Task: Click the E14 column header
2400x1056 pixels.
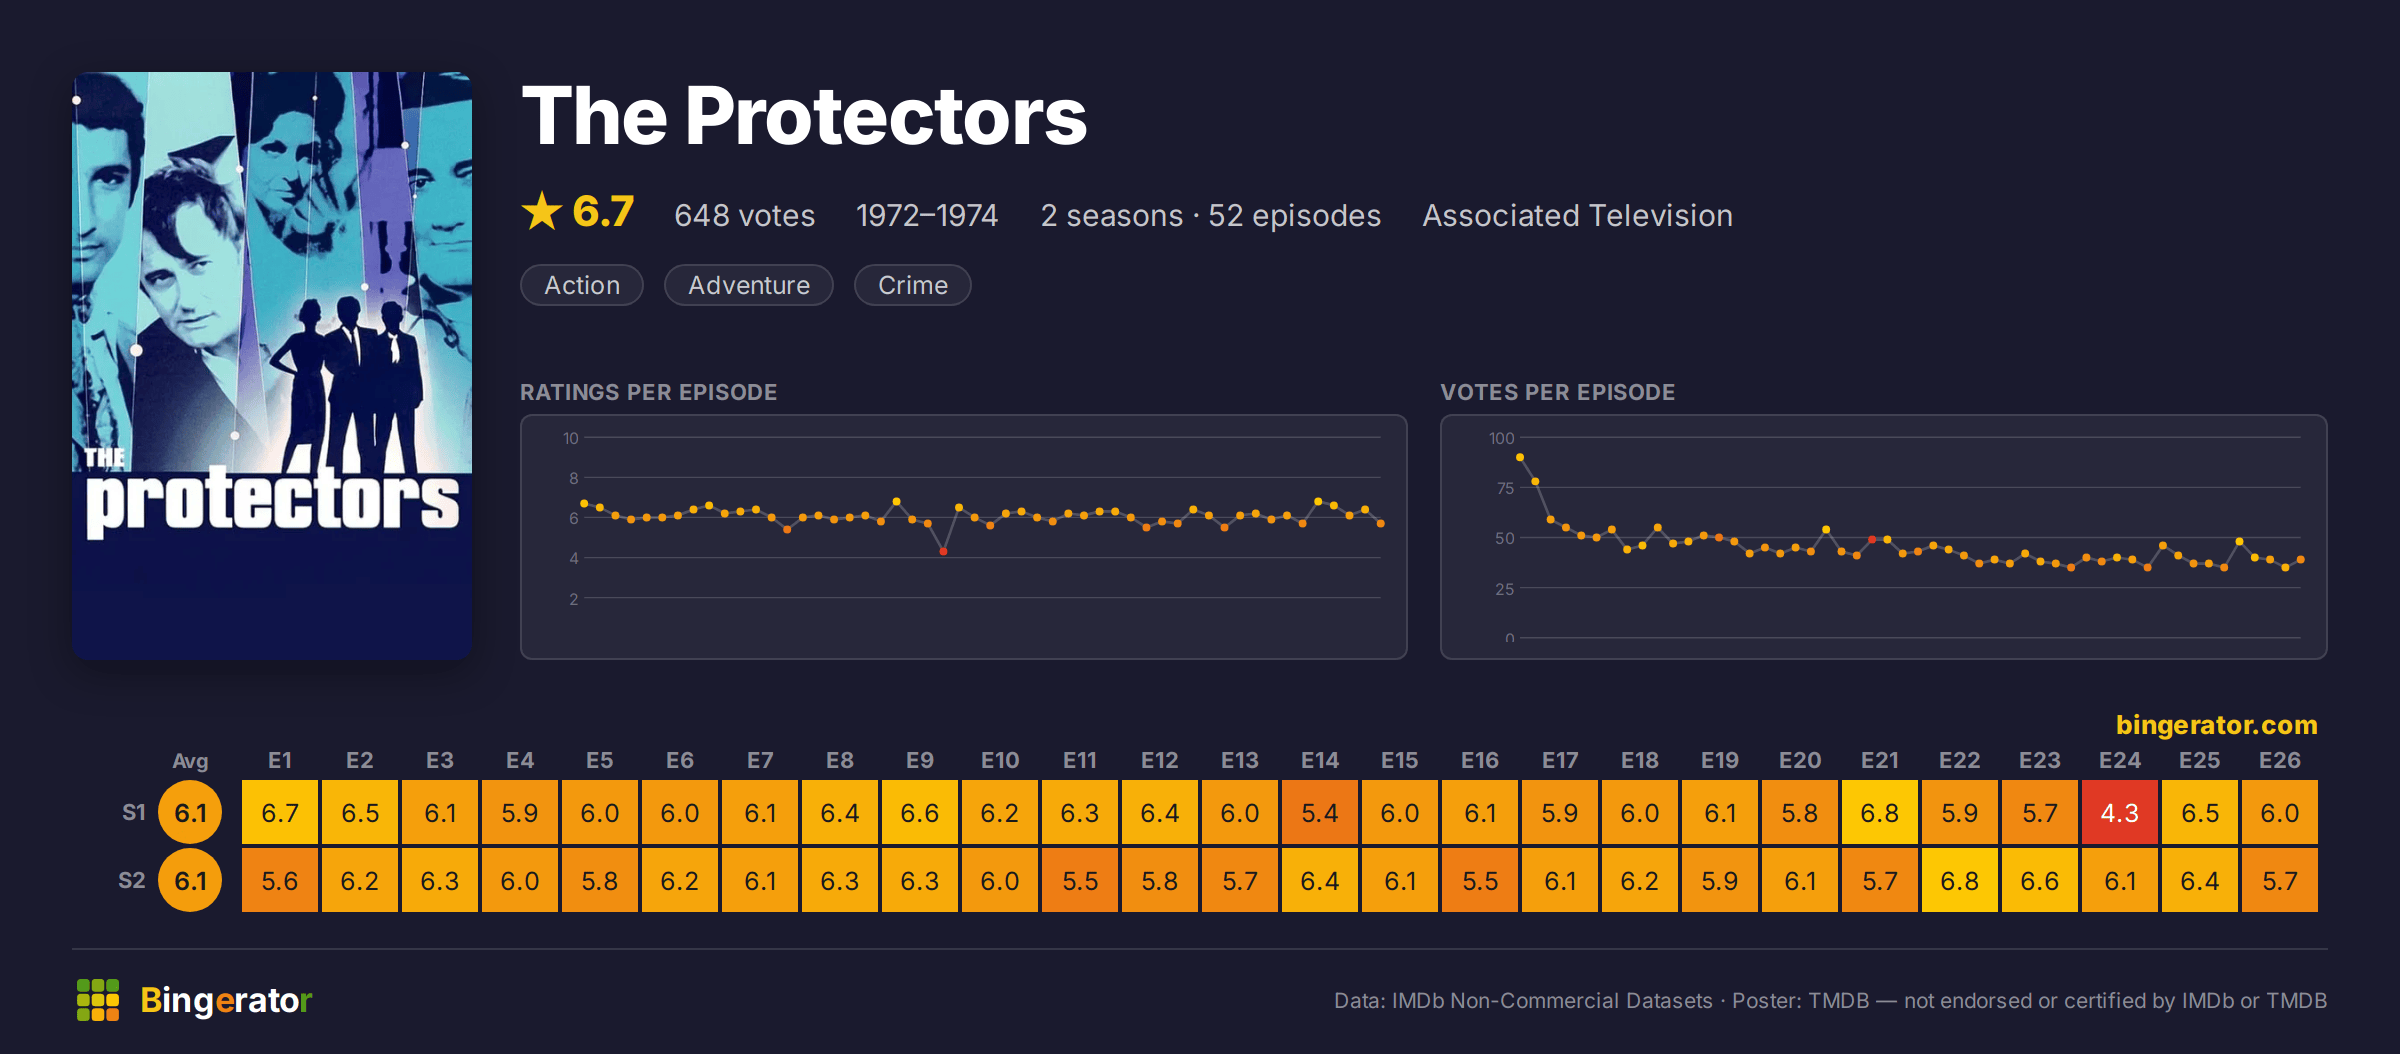Action: pyautogui.click(x=1320, y=761)
